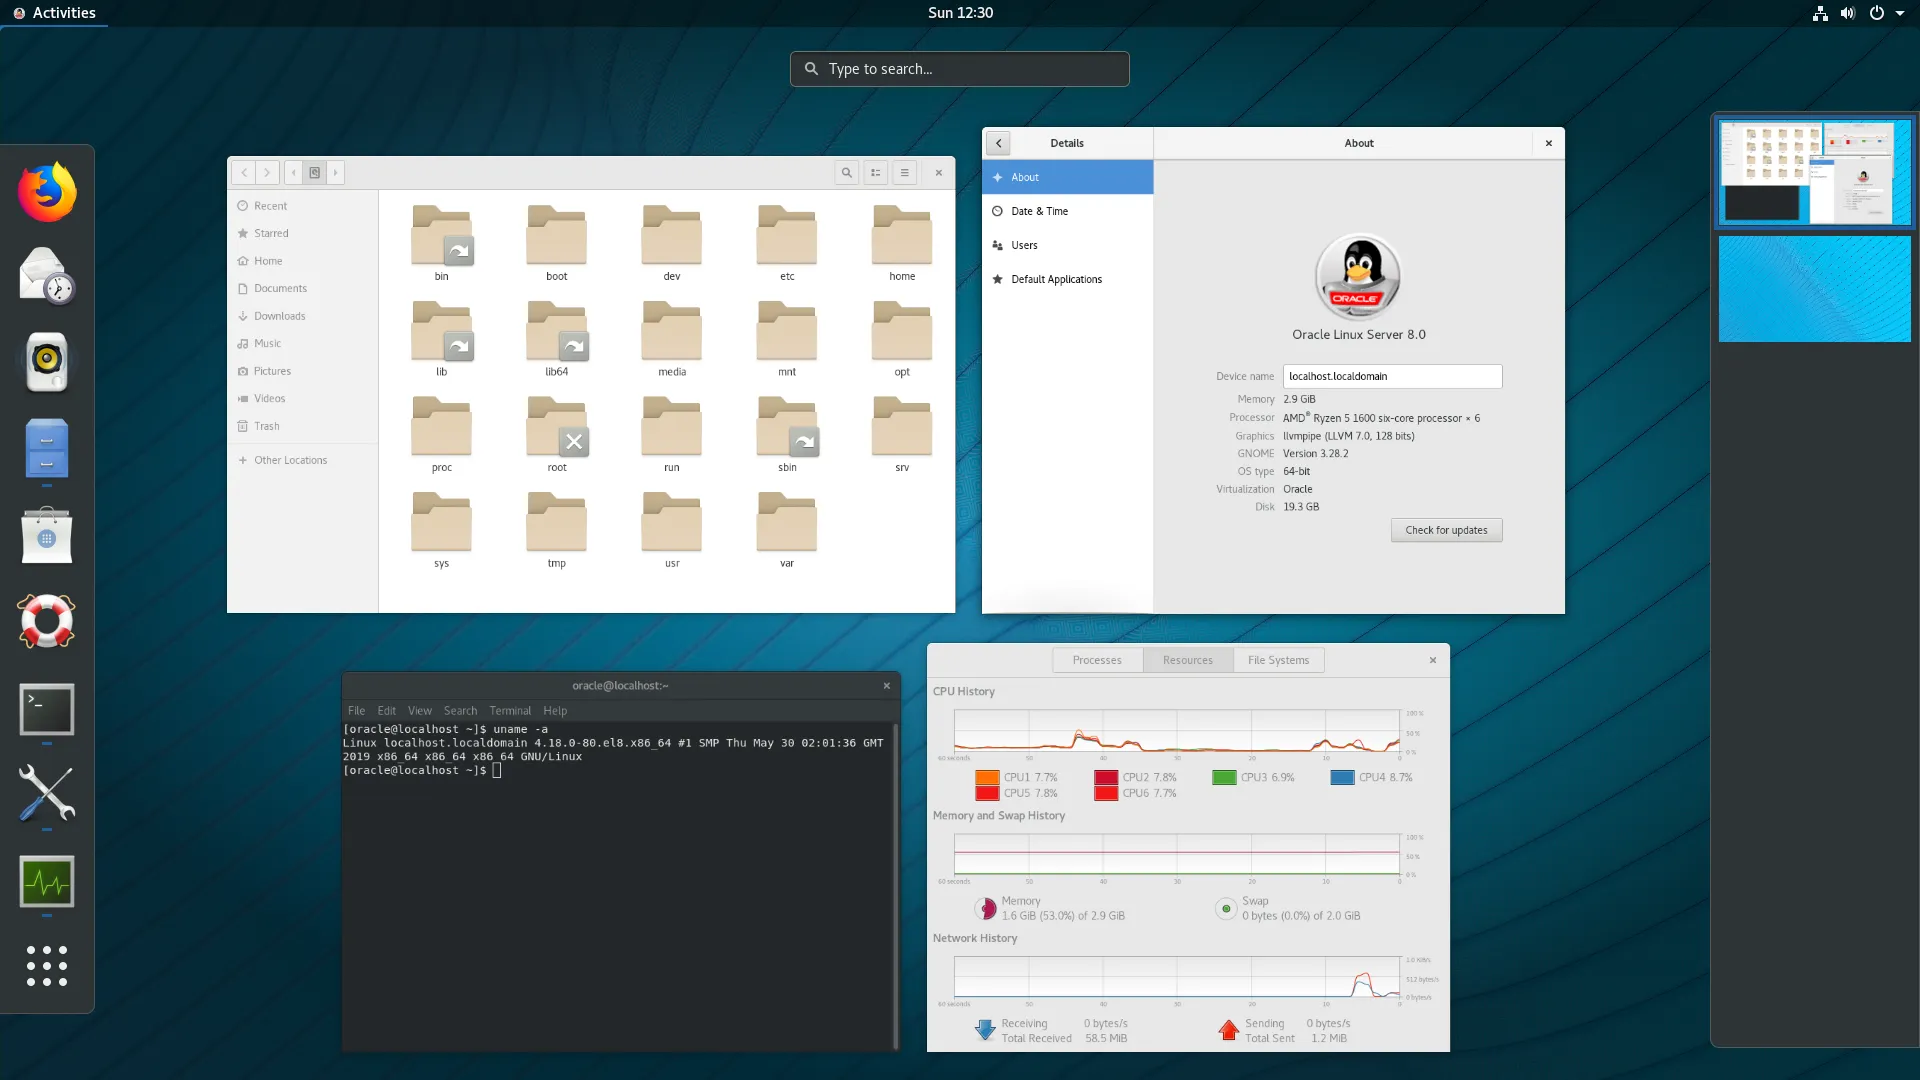The width and height of the screenshot is (1920, 1080).
Task: Open Evolution mail from the dock
Action: (x=47, y=276)
